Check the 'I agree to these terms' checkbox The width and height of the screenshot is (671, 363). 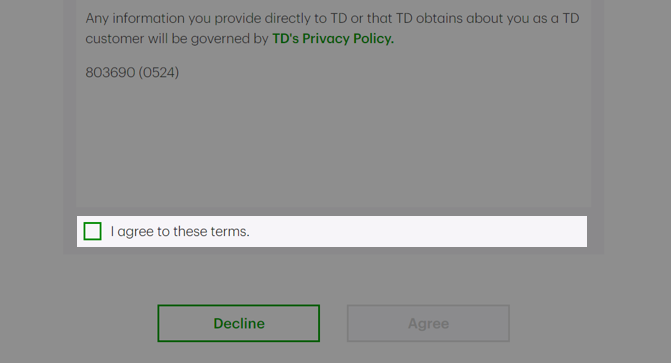[92, 231]
